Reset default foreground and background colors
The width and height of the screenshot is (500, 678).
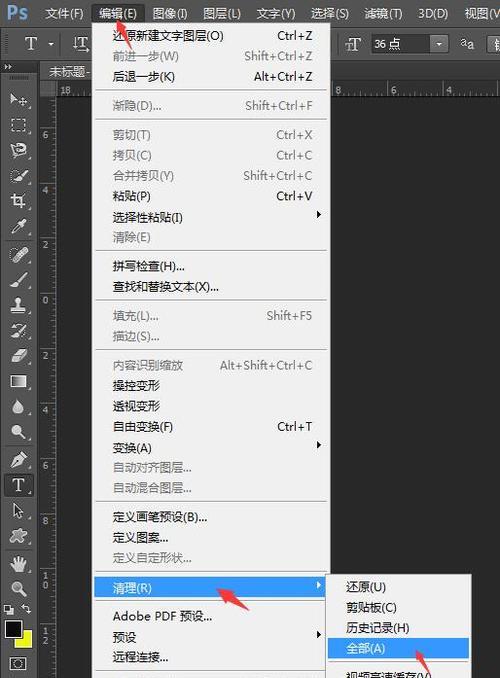[8, 610]
